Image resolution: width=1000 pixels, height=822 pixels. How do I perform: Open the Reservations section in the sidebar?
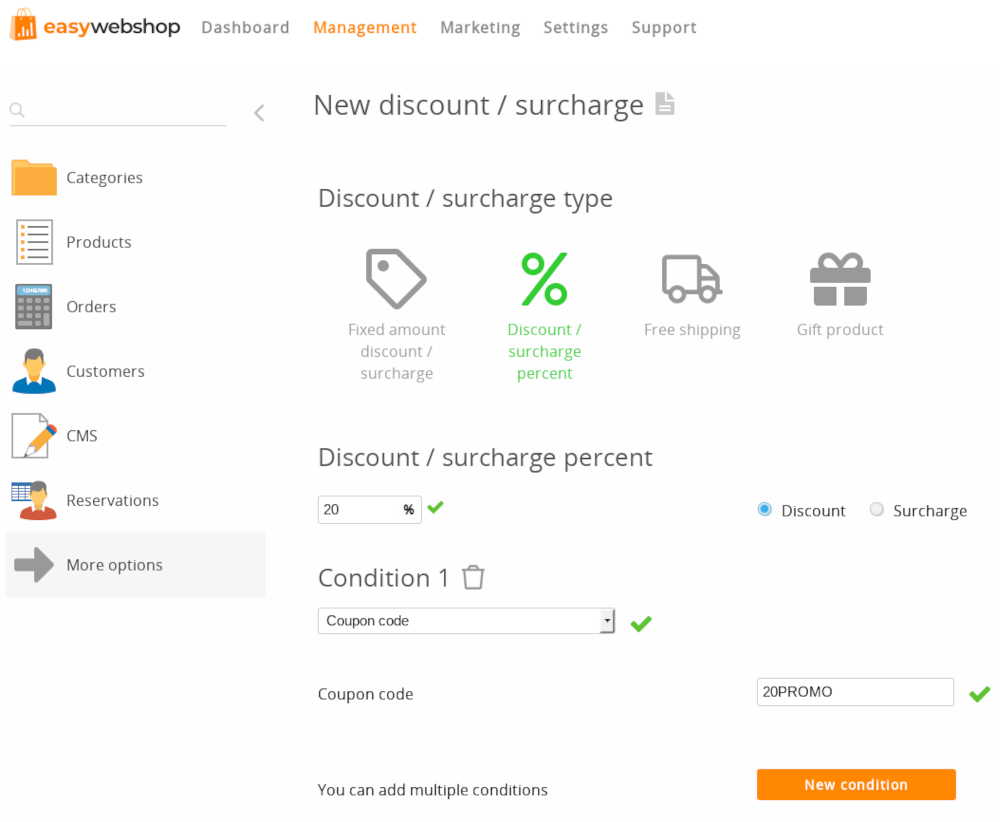pyautogui.click(x=112, y=500)
